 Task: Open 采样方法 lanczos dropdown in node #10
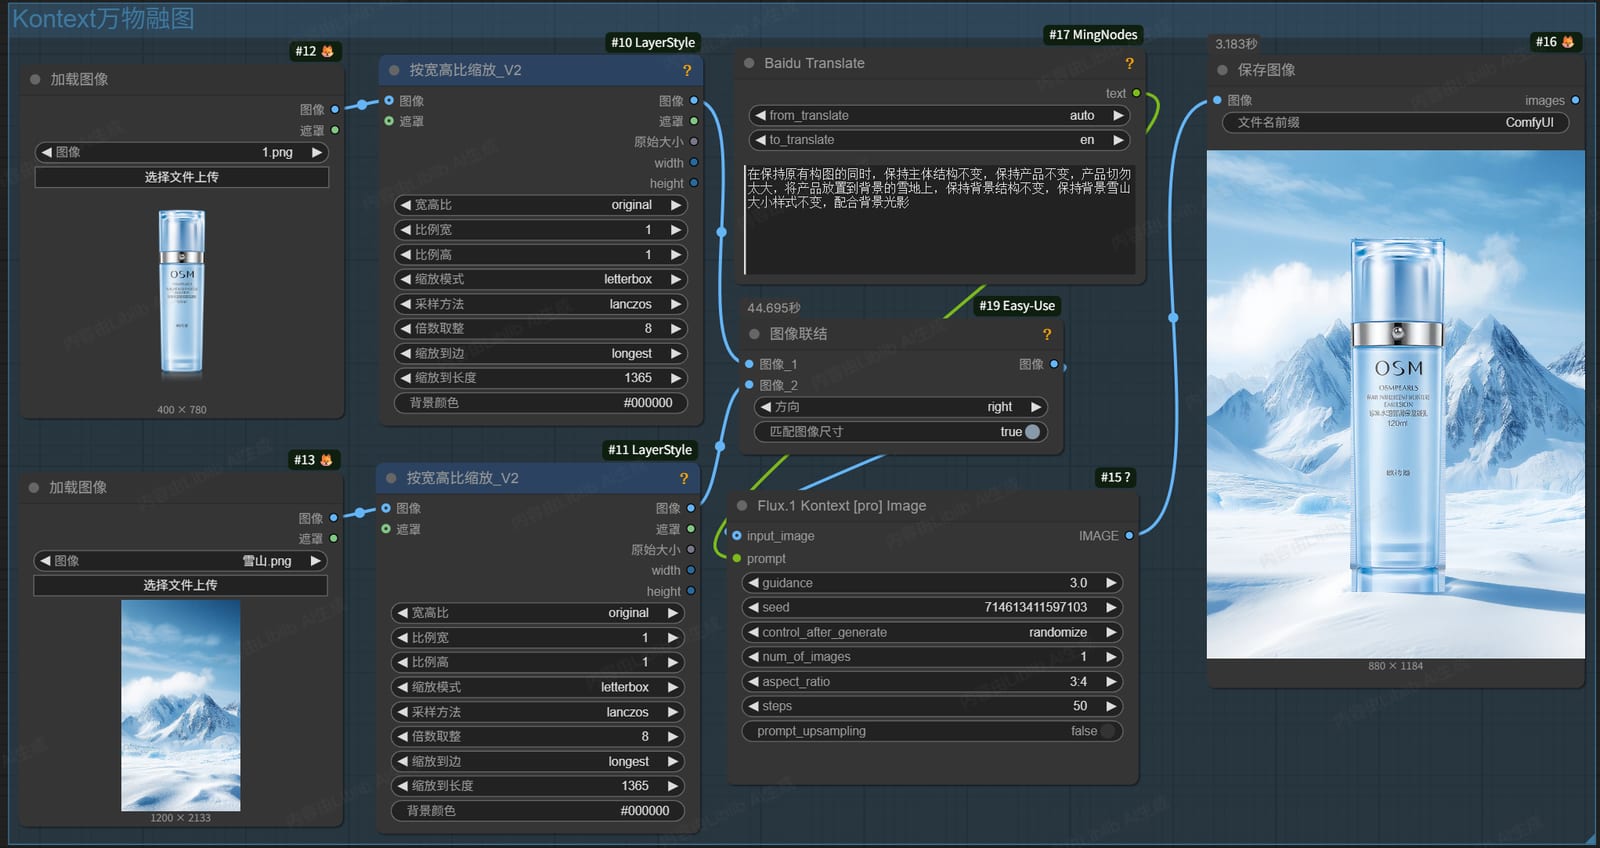[x=541, y=304]
